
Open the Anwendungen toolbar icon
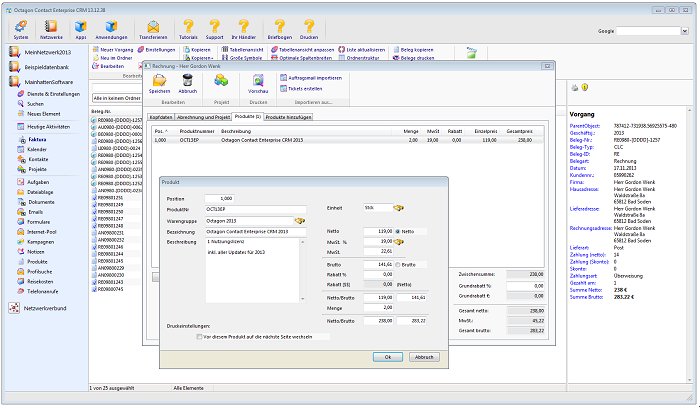point(111,27)
